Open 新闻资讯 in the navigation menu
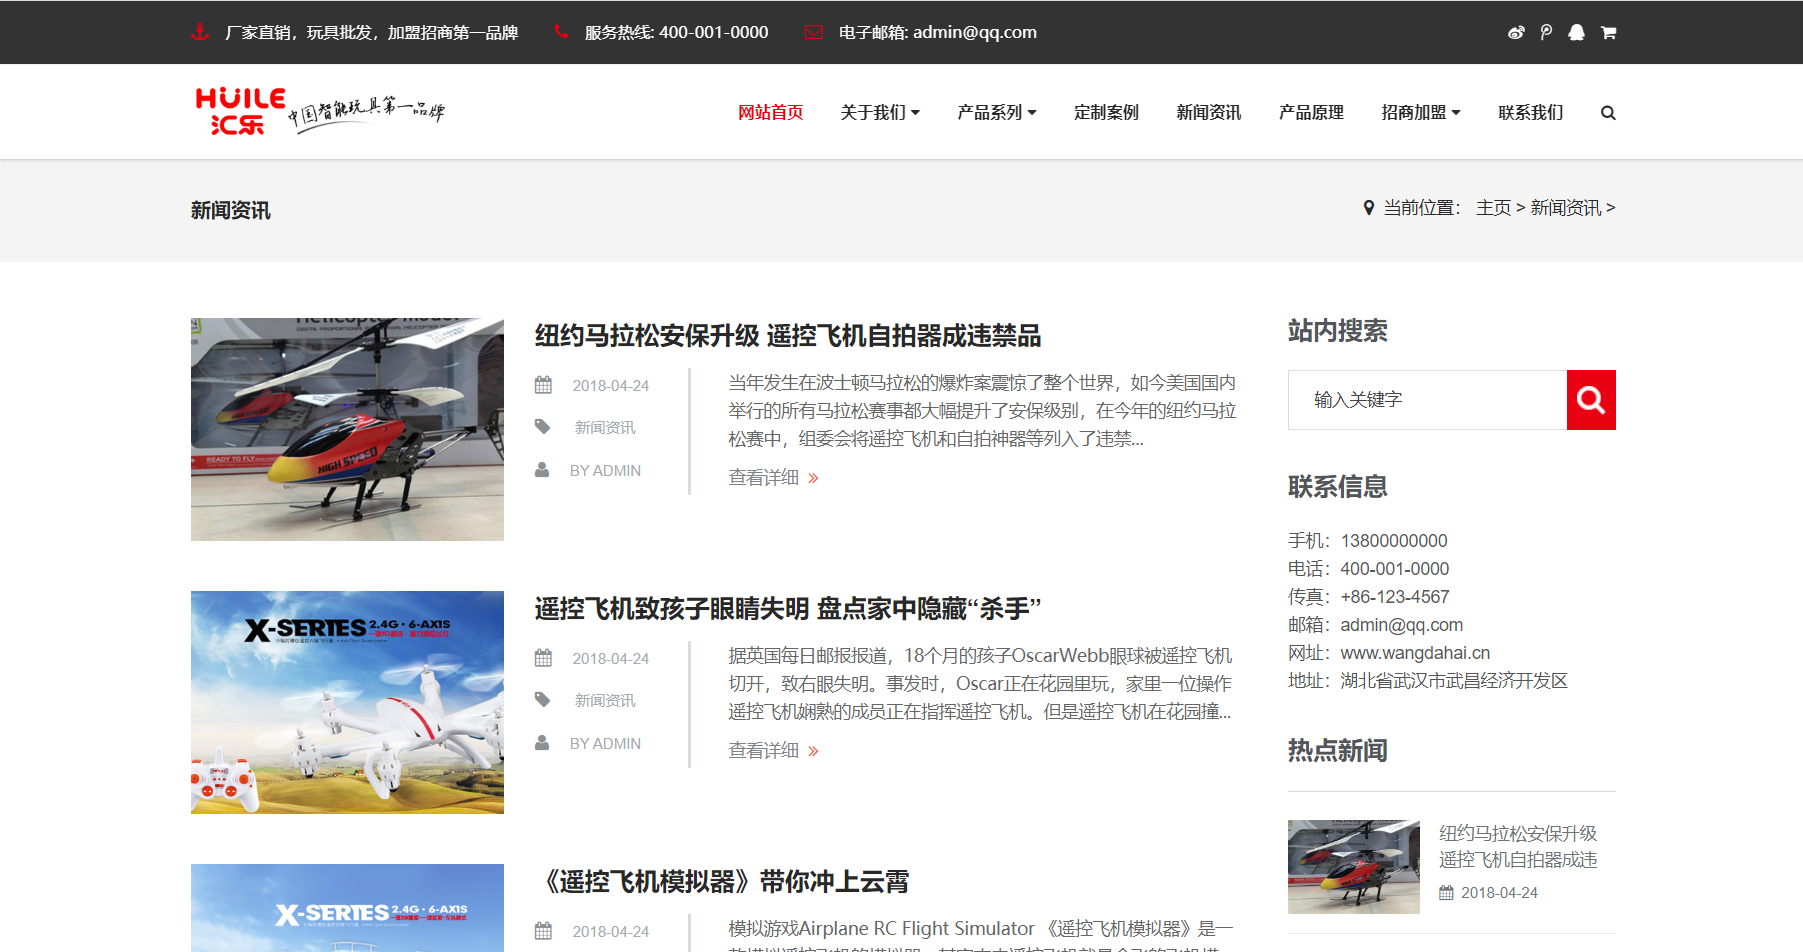Image resolution: width=1803 pixels, height=952 pixels. [1208, 113]
